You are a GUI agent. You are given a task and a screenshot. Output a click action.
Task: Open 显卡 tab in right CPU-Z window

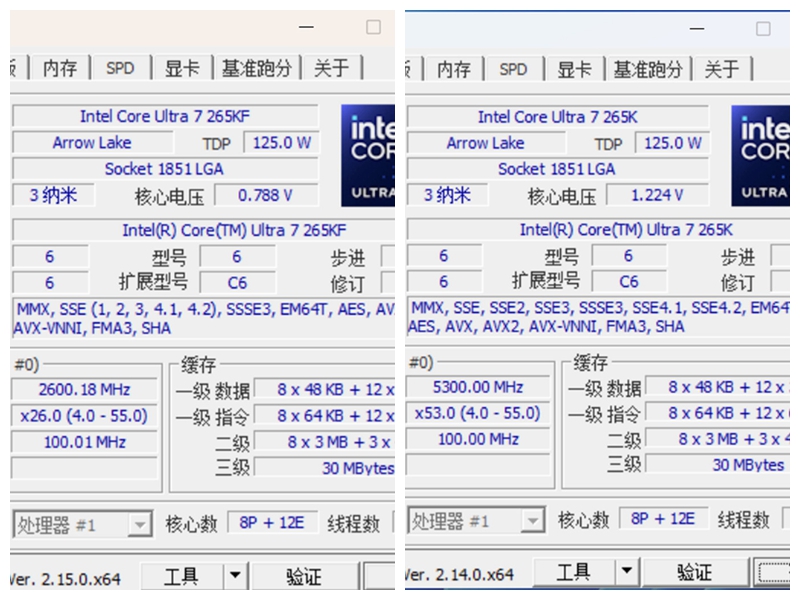574,69
